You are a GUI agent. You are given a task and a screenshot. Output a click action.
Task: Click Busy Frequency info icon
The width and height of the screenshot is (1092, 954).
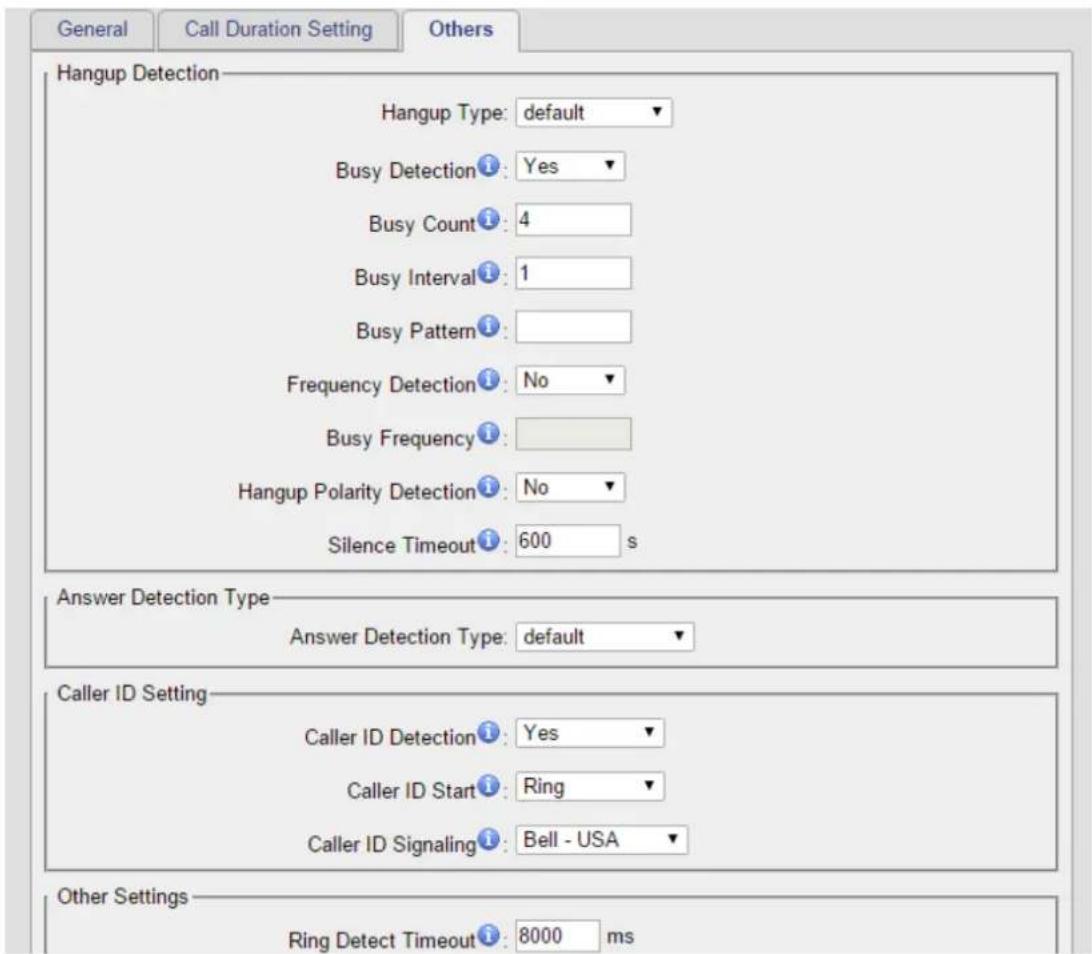tap(489, 433)
